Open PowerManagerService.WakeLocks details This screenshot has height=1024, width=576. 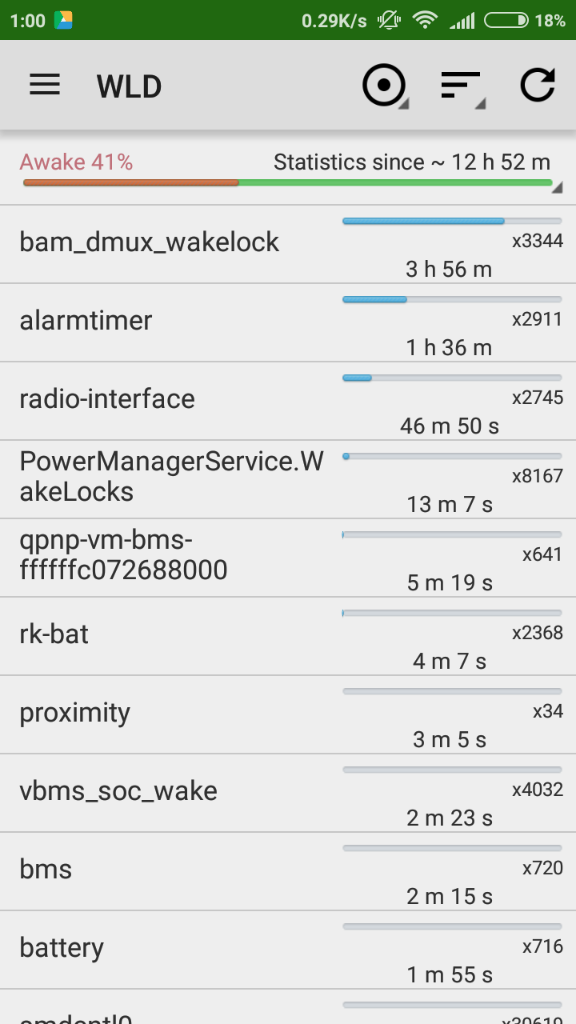tap(288, 479)
